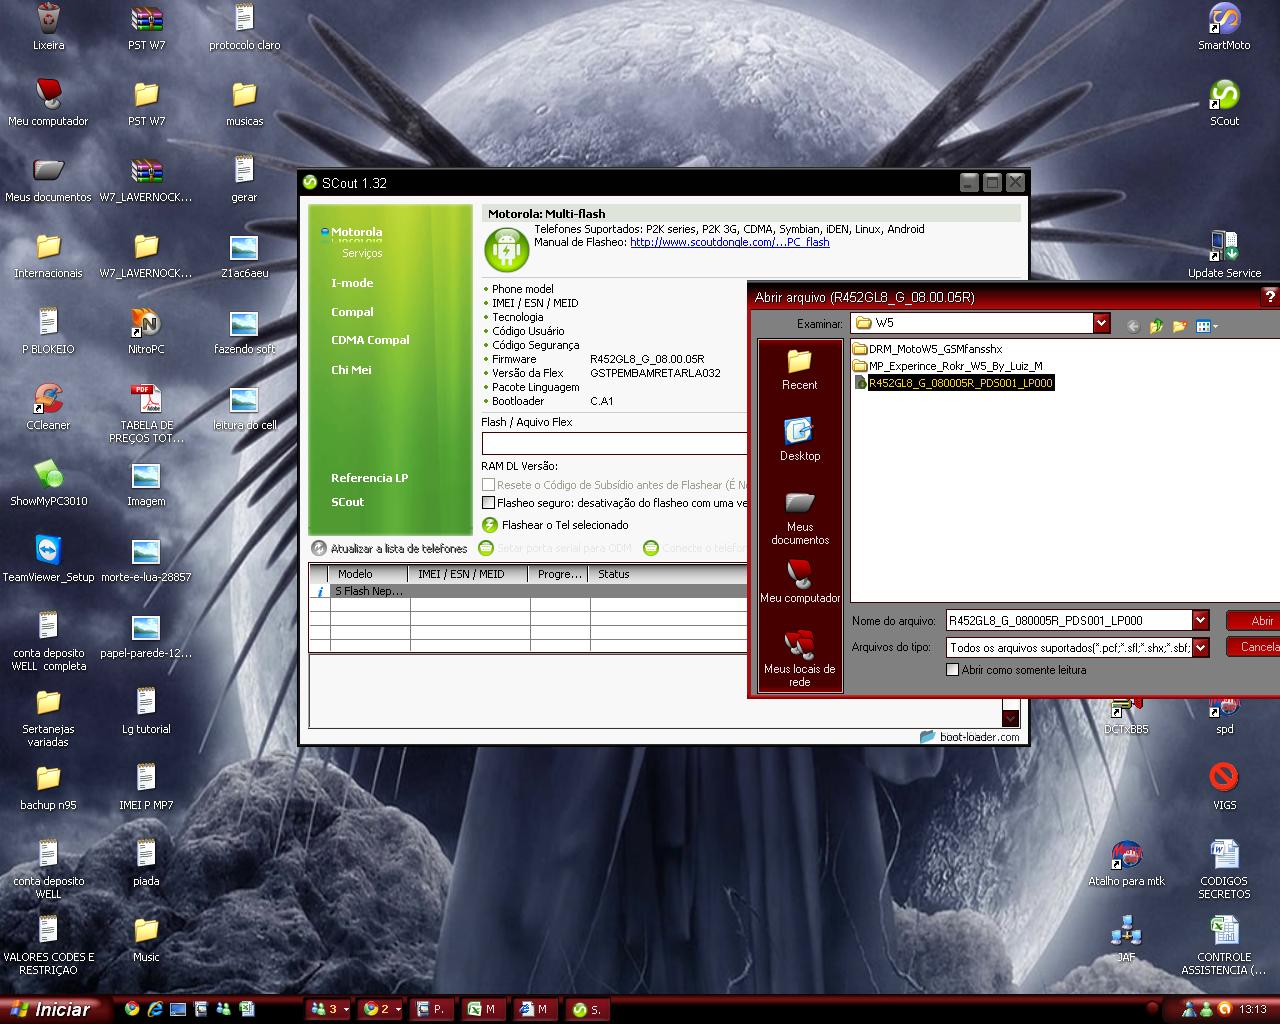Open NitroPC desktop icon
The height and width of the screenshot is (1024, 1280).
click(146, 331)
